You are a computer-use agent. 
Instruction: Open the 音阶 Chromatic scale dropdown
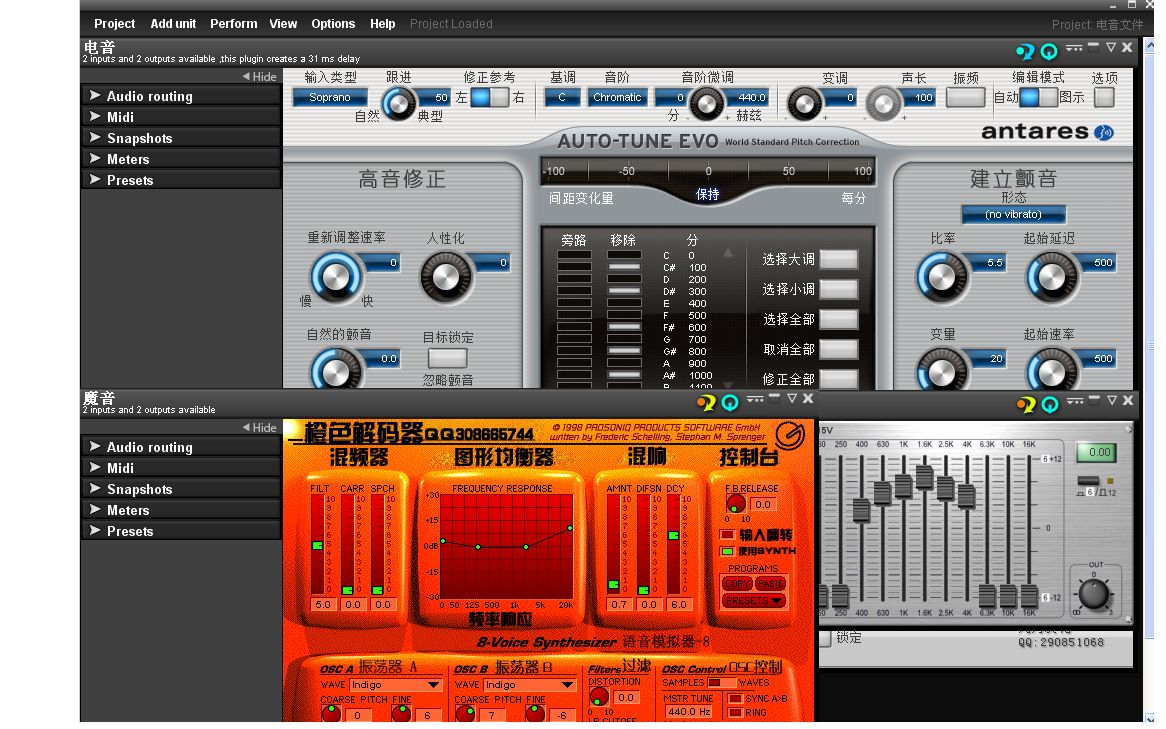[x=617, y=97]
